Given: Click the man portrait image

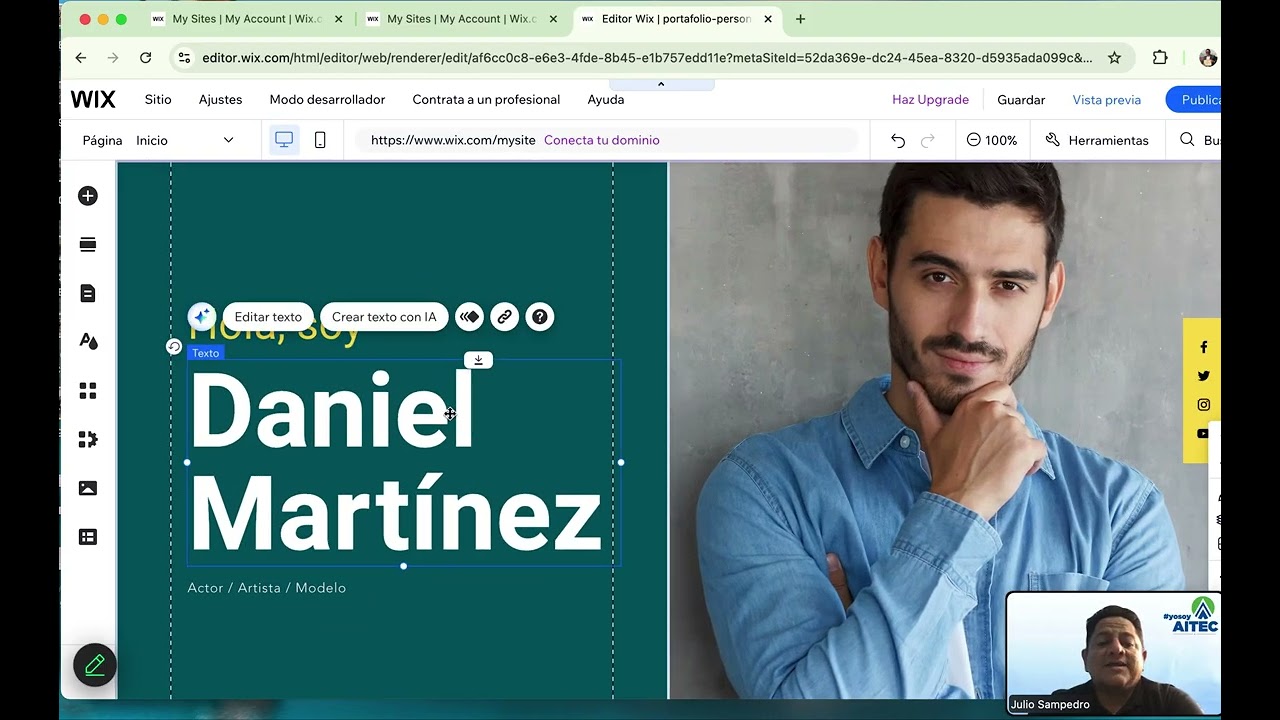Looking at the screenshot, I should (944, 430).
